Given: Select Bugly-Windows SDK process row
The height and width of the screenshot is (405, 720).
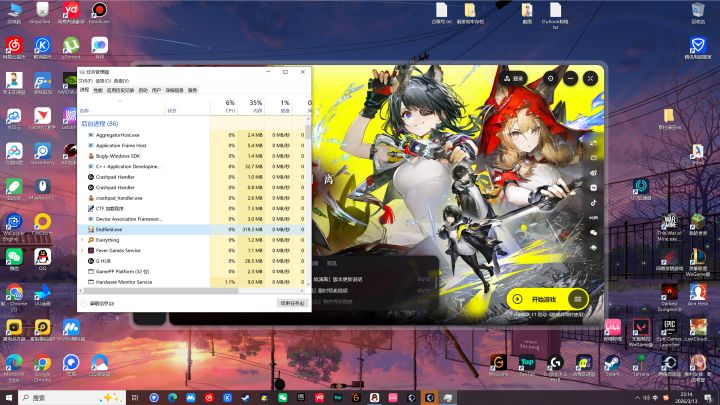Looking at the screenshot, I should tap(192, 156).
